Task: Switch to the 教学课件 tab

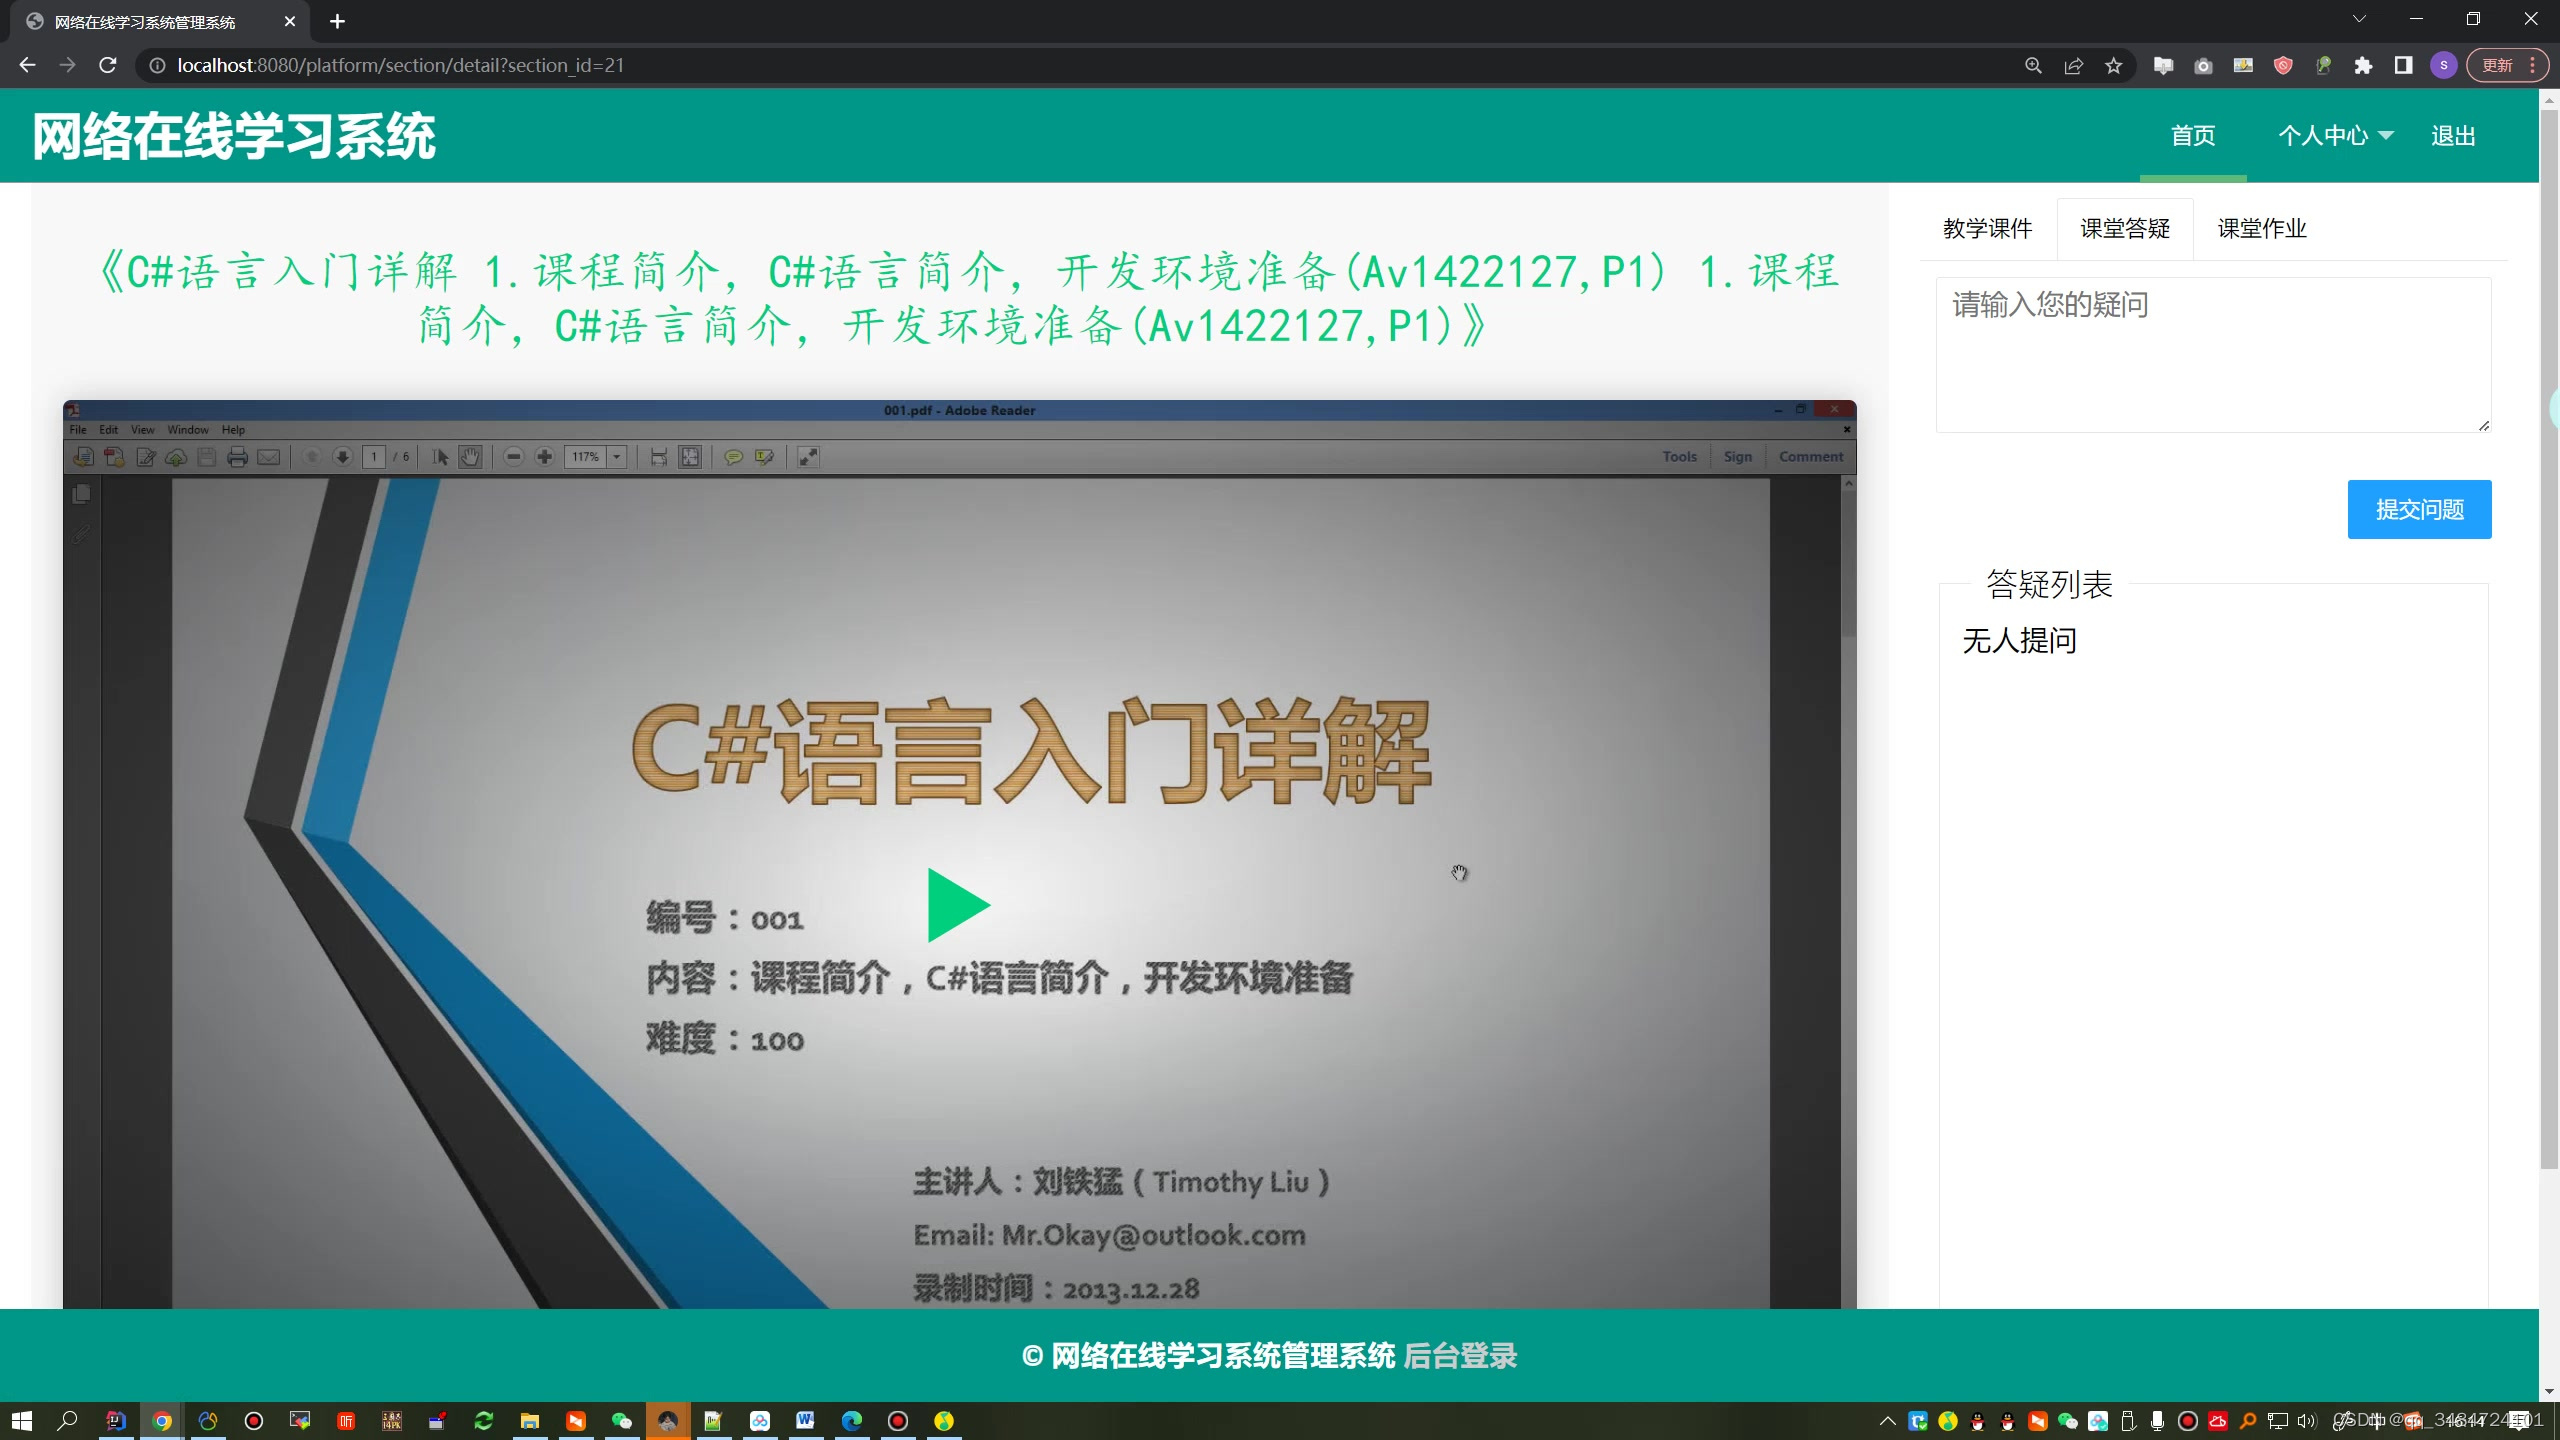Action: point(1987,229)
